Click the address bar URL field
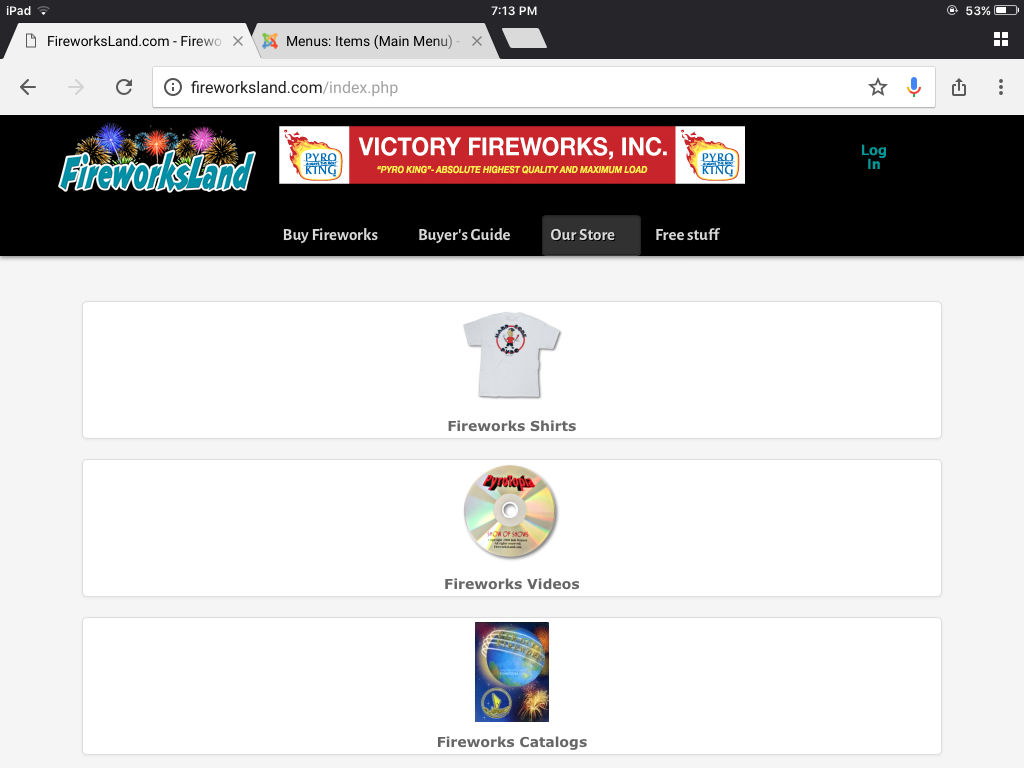The height and width of the screenshot is (768, 1024). (x=522, y=87)
